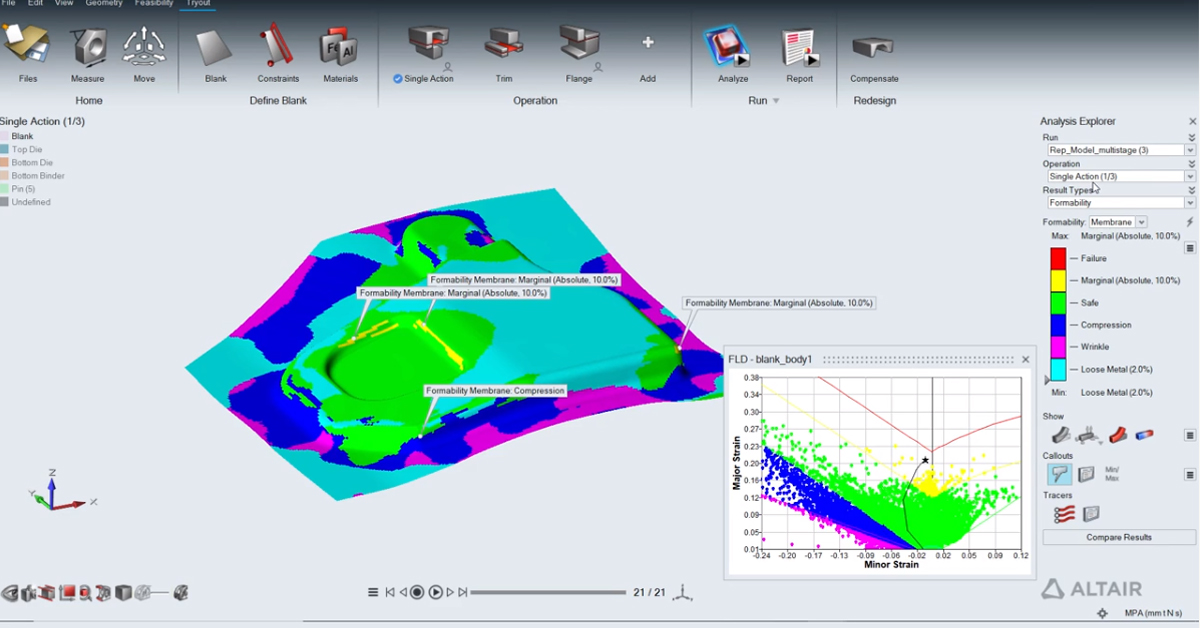The image size is (1200, 628).
Task: Toggle Top Die visibility in legend
Action: coord(22,149)
